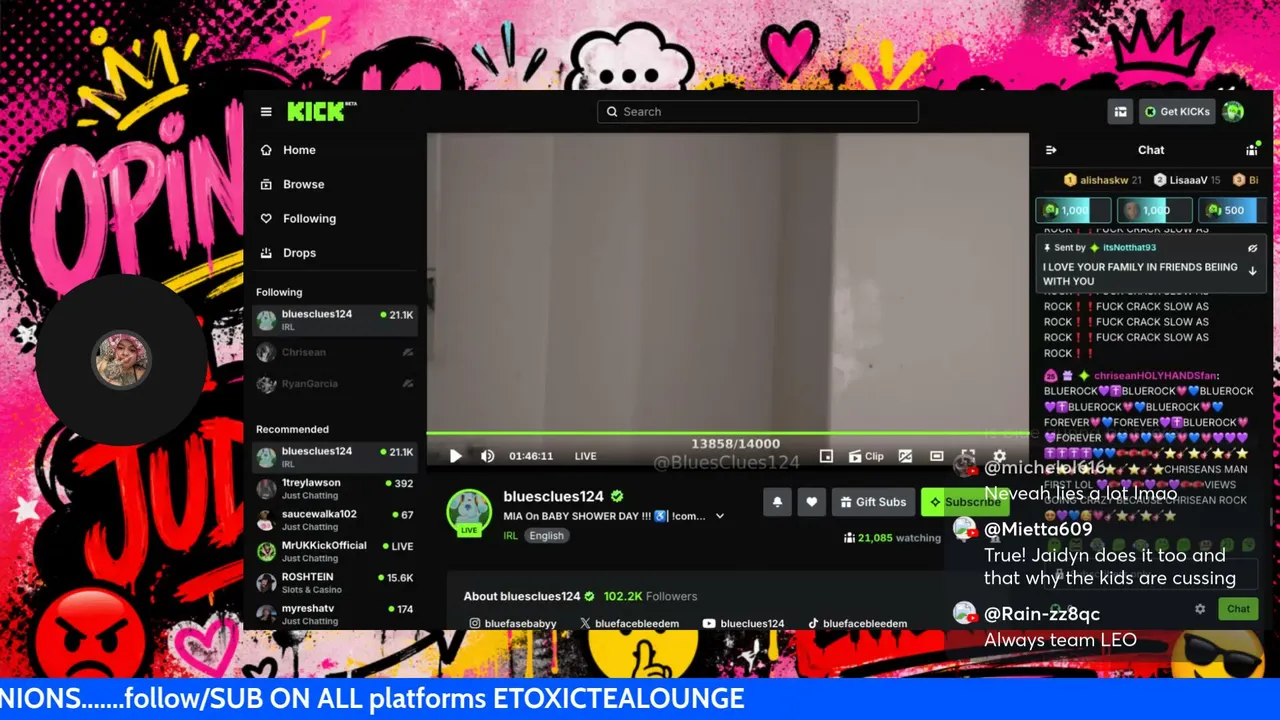Open recommended channel myreshatv
Image resolution: width=1280 pixels, height=720 pixels.
(335, 614)
